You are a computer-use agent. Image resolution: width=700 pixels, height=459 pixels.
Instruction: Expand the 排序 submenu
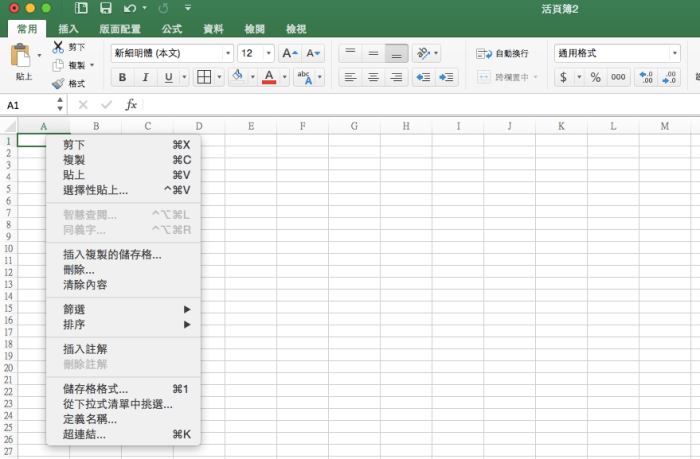coord(123,325)
